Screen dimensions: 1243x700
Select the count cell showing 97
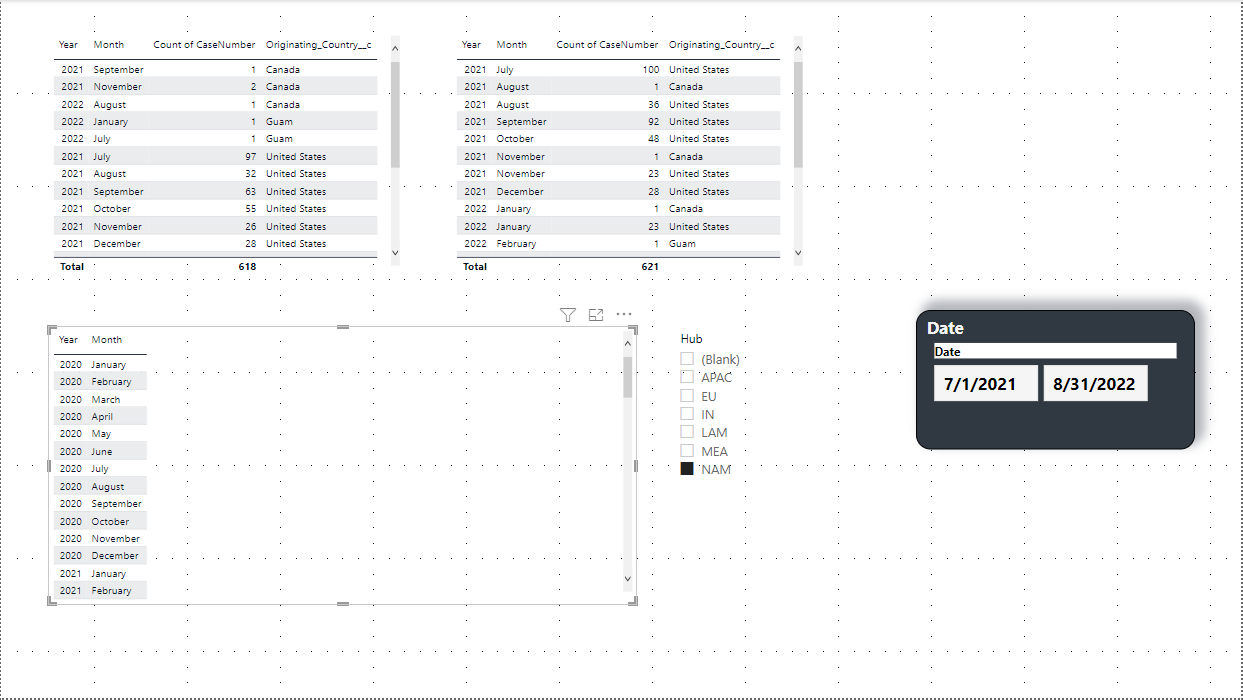(250, 157)
